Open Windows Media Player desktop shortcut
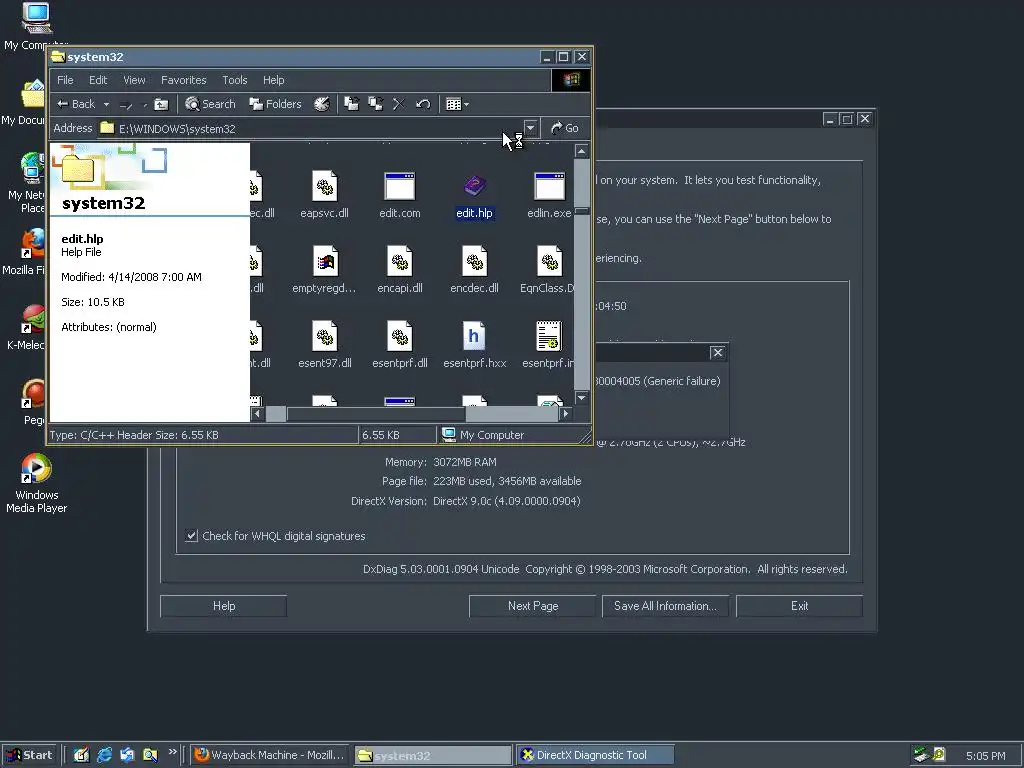Image resolution: width=1024 pixels, height=768 pixels. tap(37, 483)
